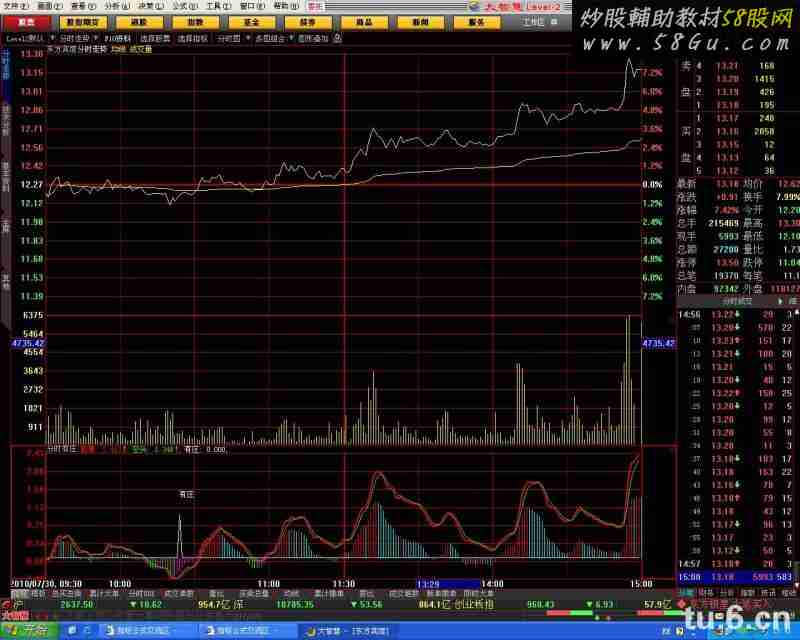Open the 工具 menu

tap(218, 7)
